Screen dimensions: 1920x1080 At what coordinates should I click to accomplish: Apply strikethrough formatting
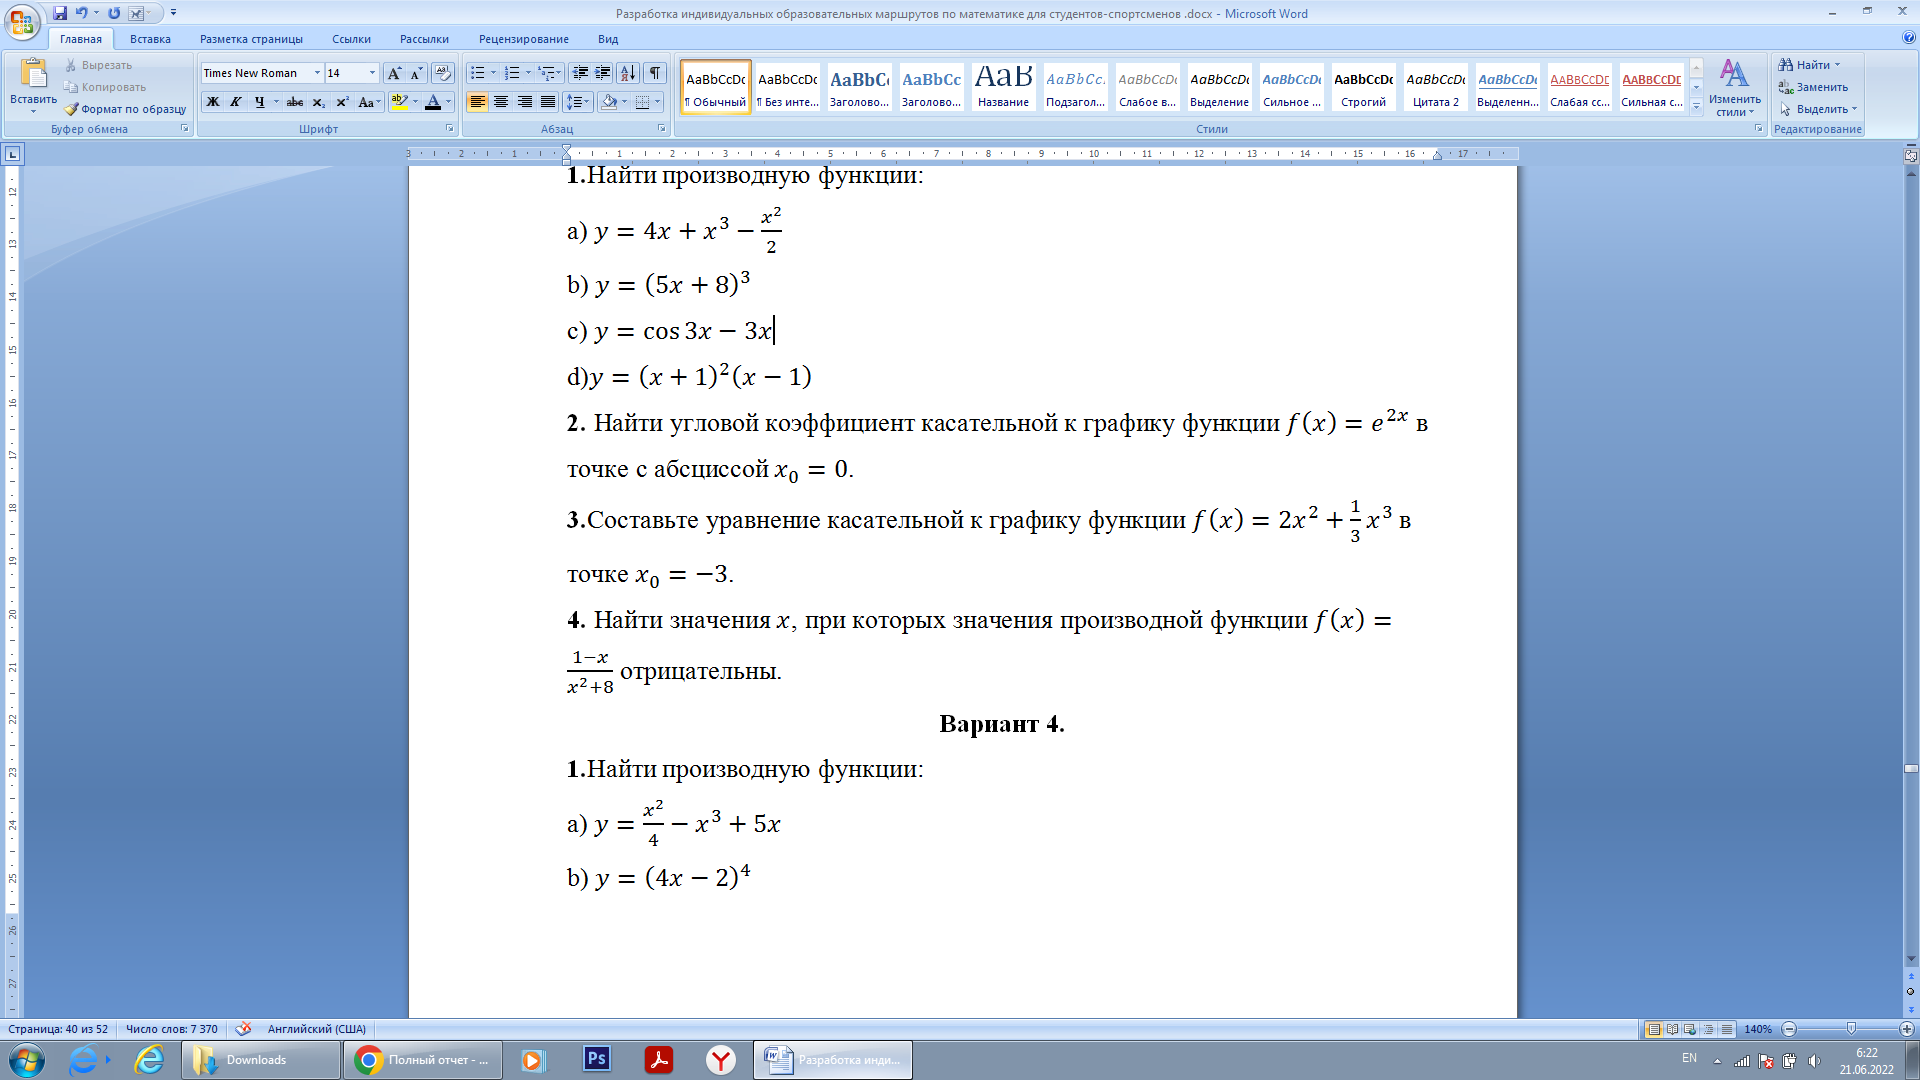click(294, 102)
